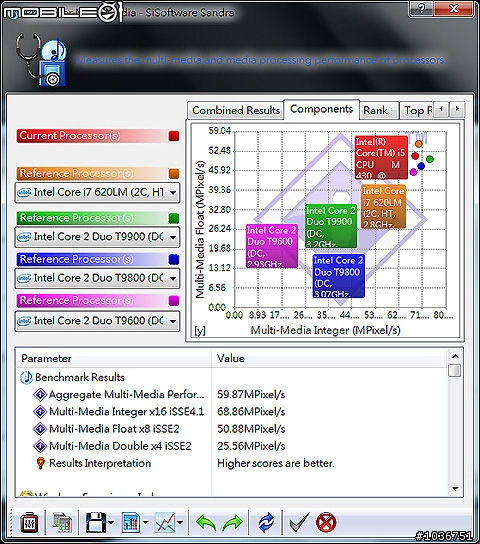The width and height of the screenshot is (480, 544).
Task: Click the 68.86MPixel/s value
Action: coord(251,411)
